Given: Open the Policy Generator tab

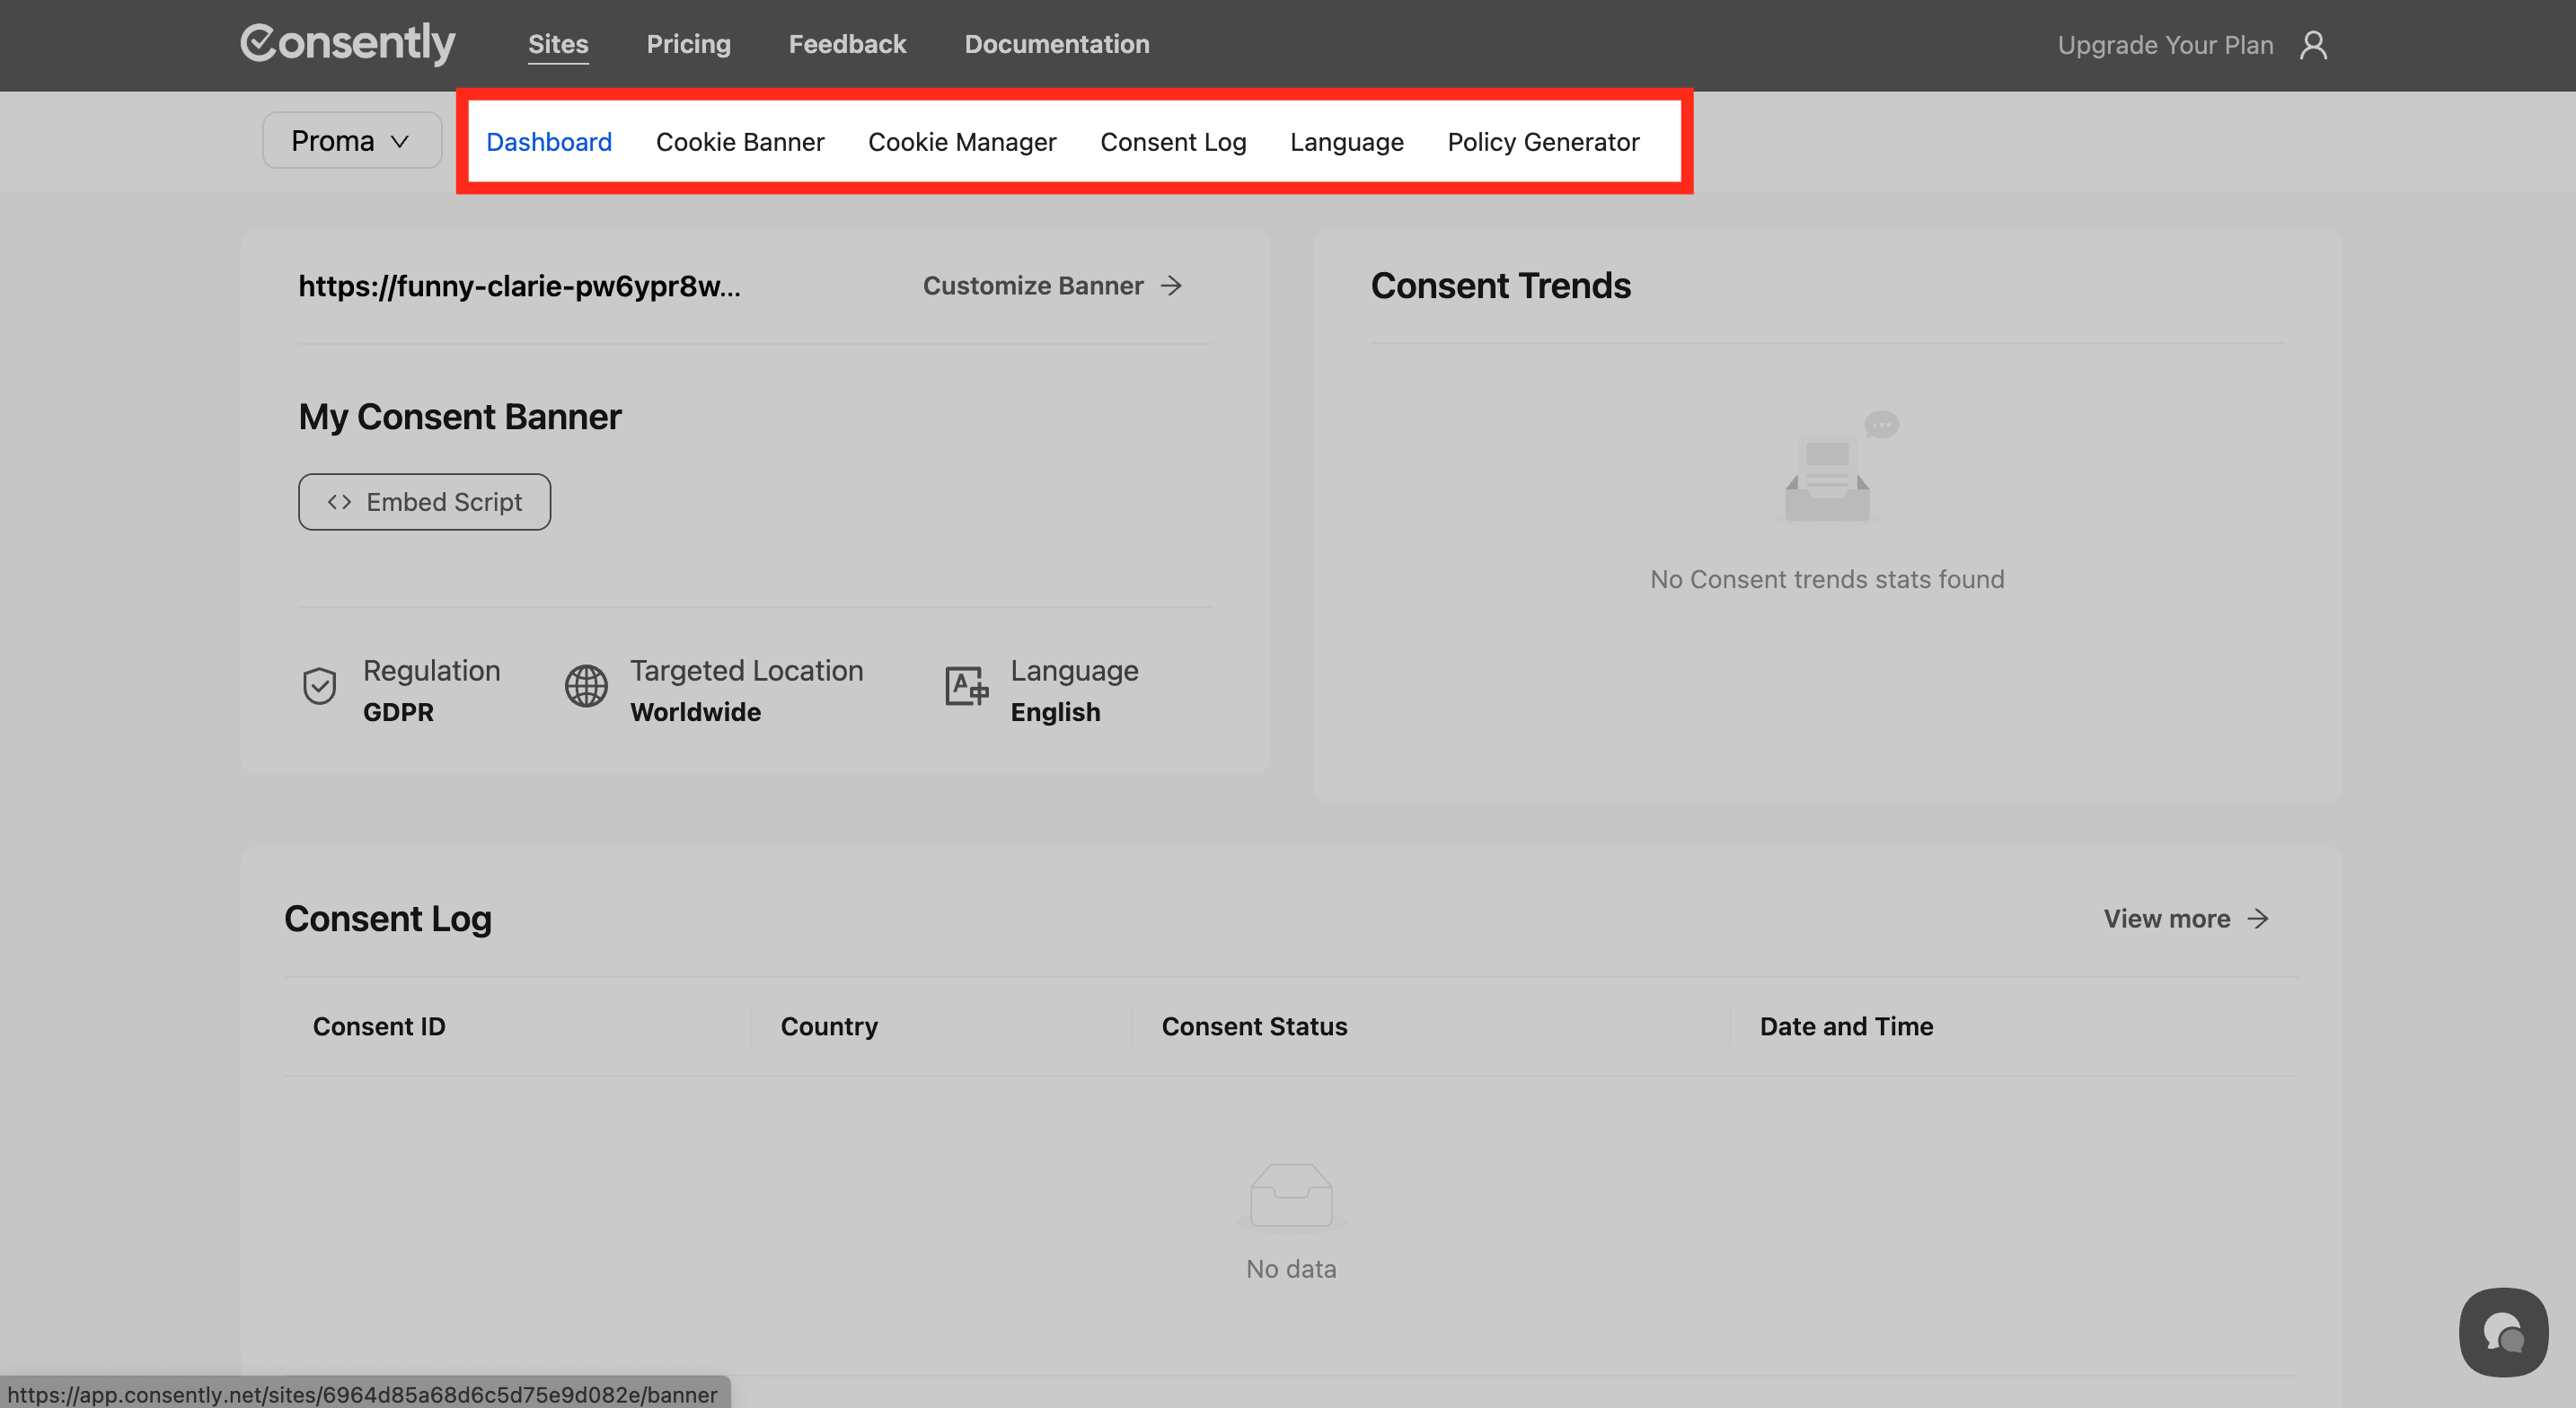Looking at the screenshot, I should point(1542,142).
